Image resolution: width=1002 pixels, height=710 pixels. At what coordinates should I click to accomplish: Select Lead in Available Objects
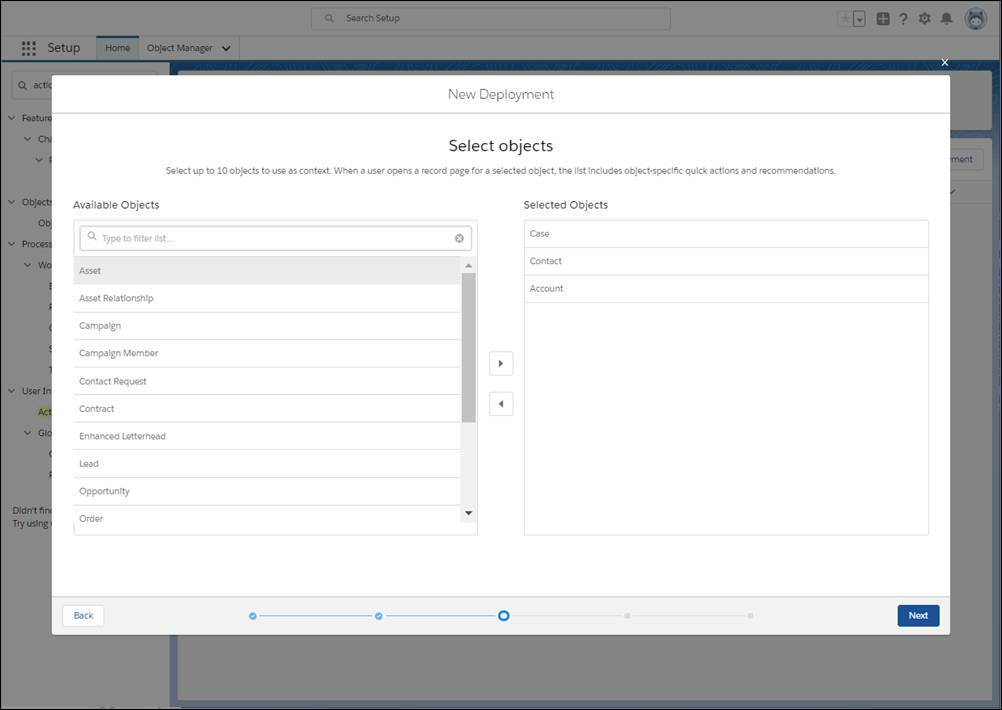(267, 463)
